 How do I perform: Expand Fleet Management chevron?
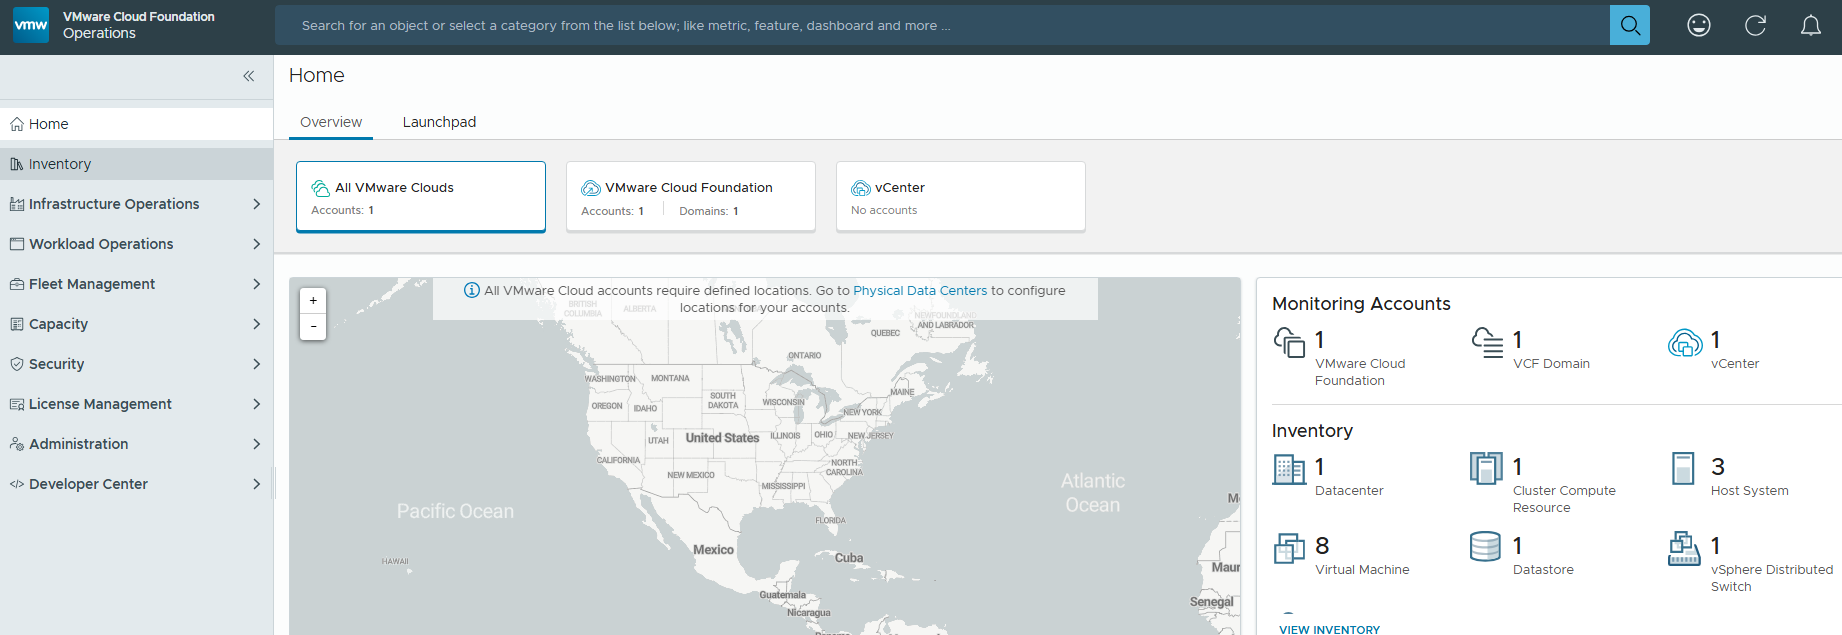[257, 284]
